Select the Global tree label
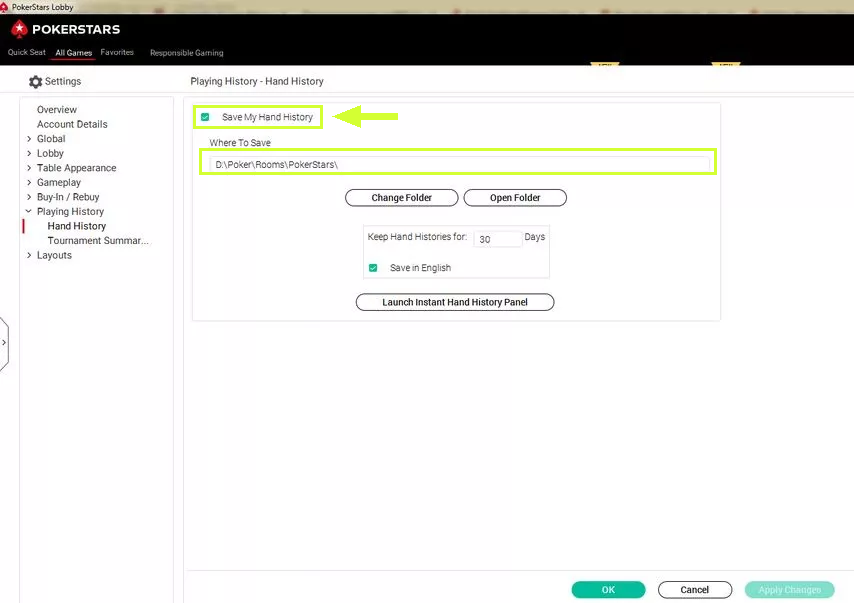 (51, 139)
